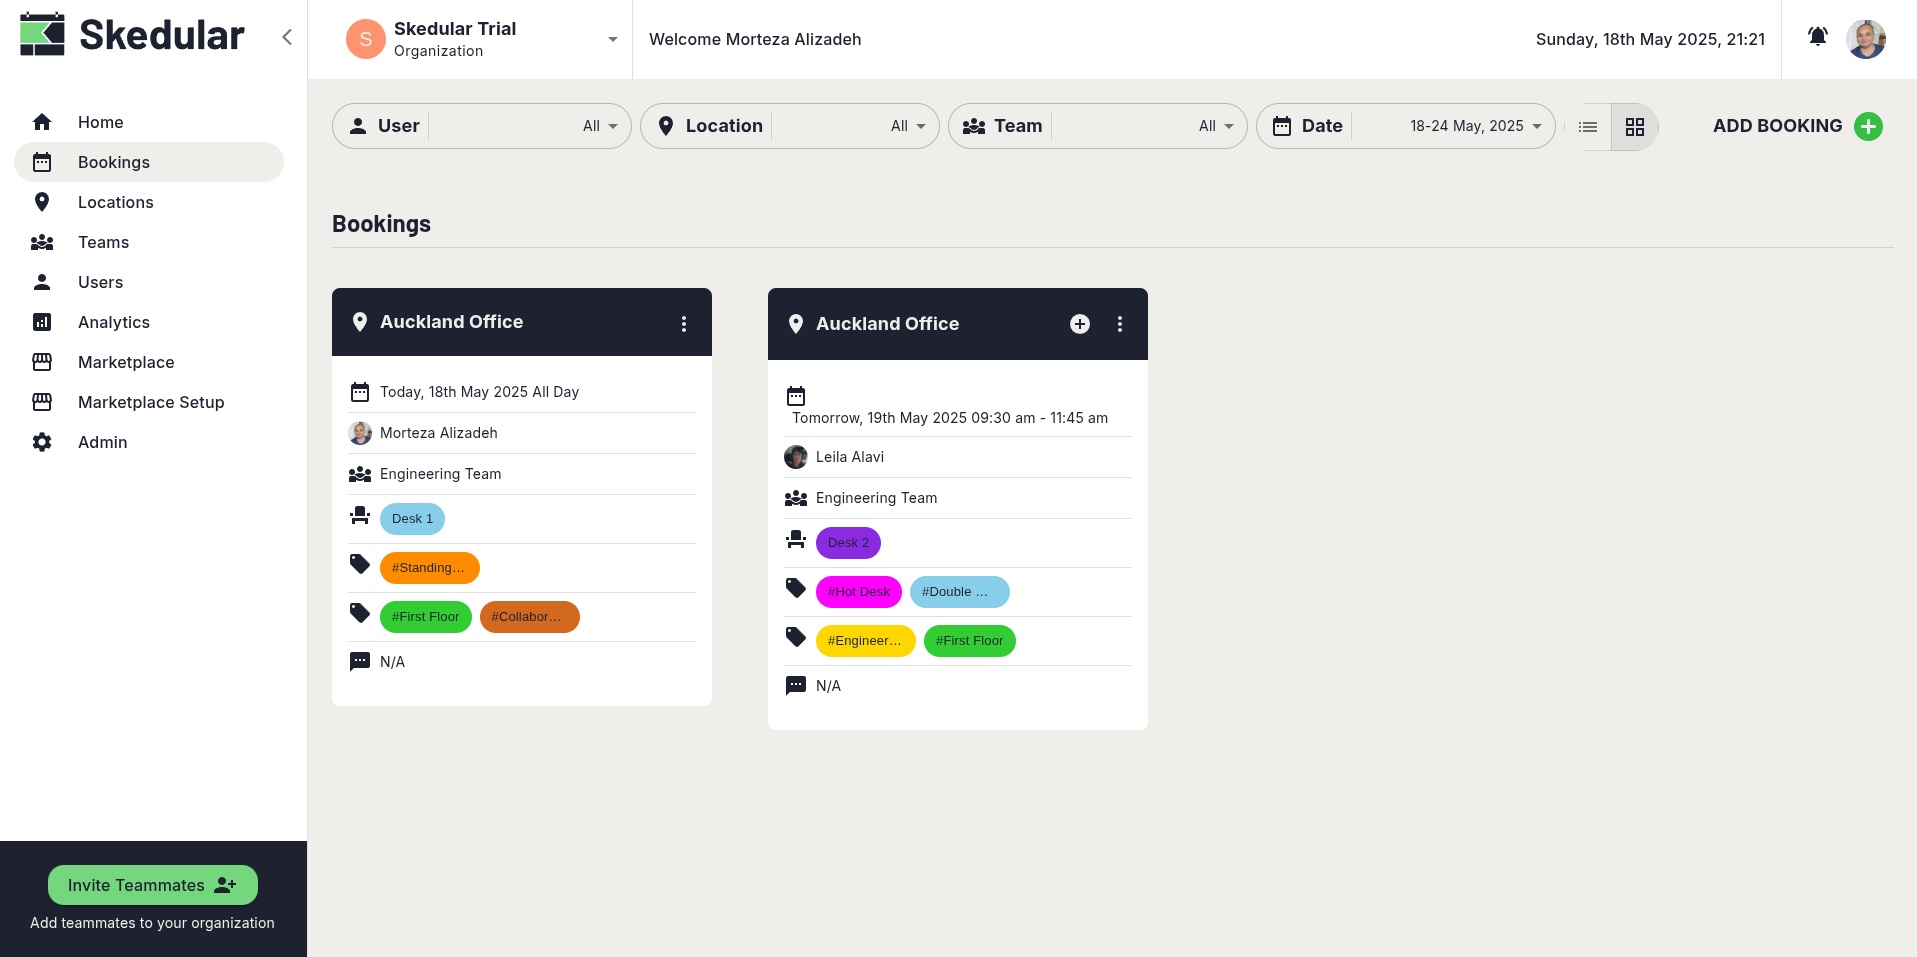The width and height of the screenshot is (1917, 957).
Task: Open your profile avatar in the top right
Action: point(1865,38)
